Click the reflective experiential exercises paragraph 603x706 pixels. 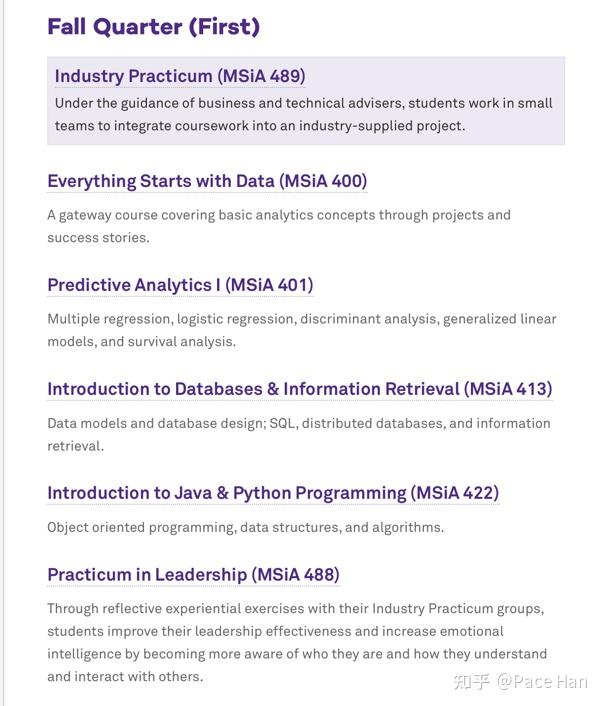(297, 643)
